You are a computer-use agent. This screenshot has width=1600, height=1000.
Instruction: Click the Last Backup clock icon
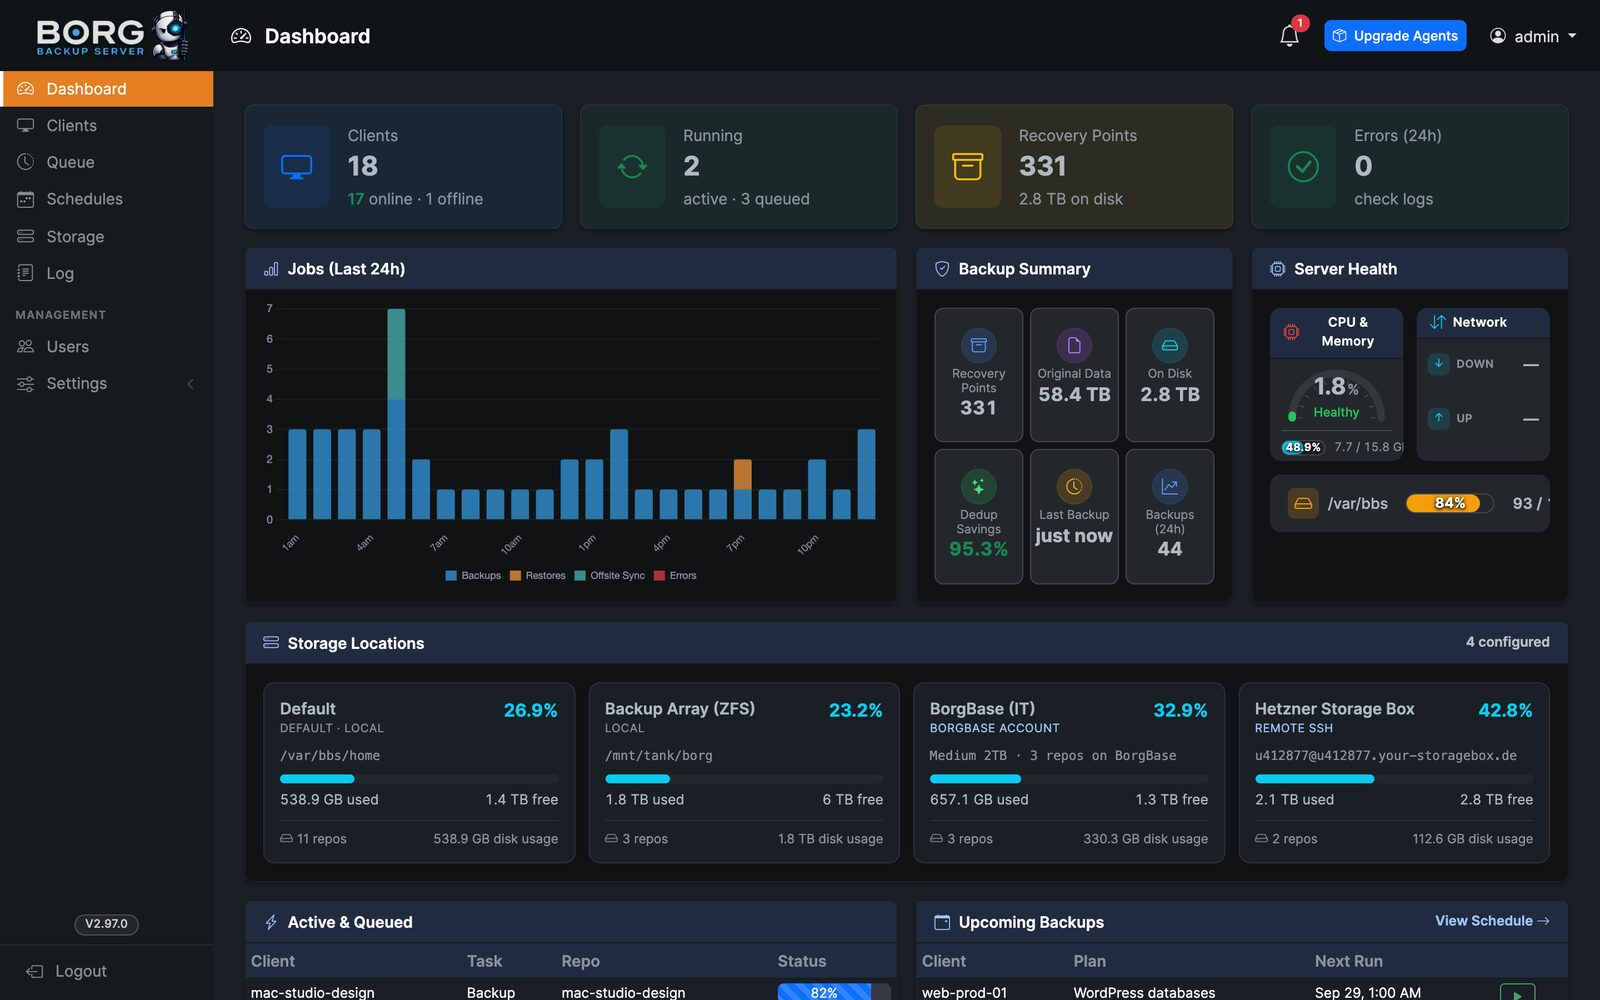[x=1074, y=486]
